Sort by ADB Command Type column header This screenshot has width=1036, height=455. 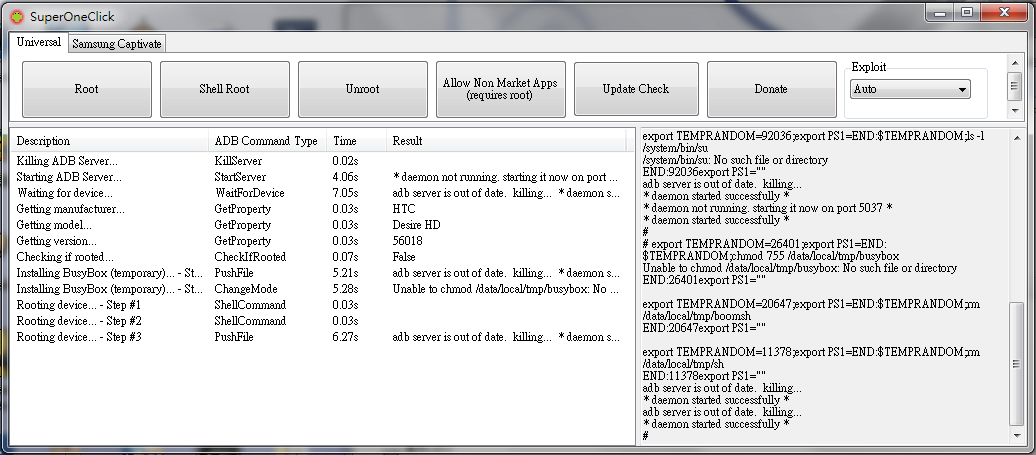pyautogui.click(x=268, y=141)
